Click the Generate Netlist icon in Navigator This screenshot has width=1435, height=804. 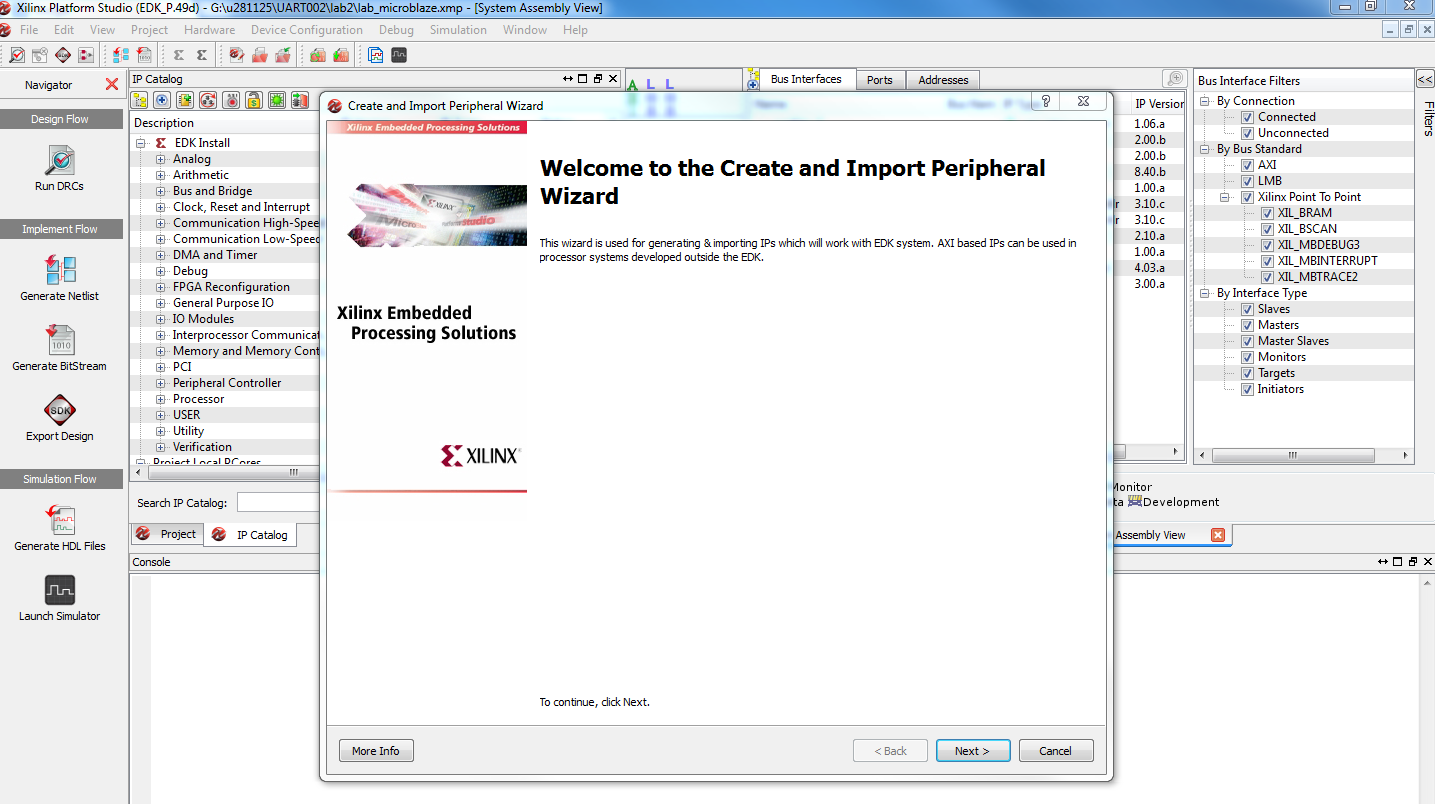pyautogui.click(x=59, y=270)
